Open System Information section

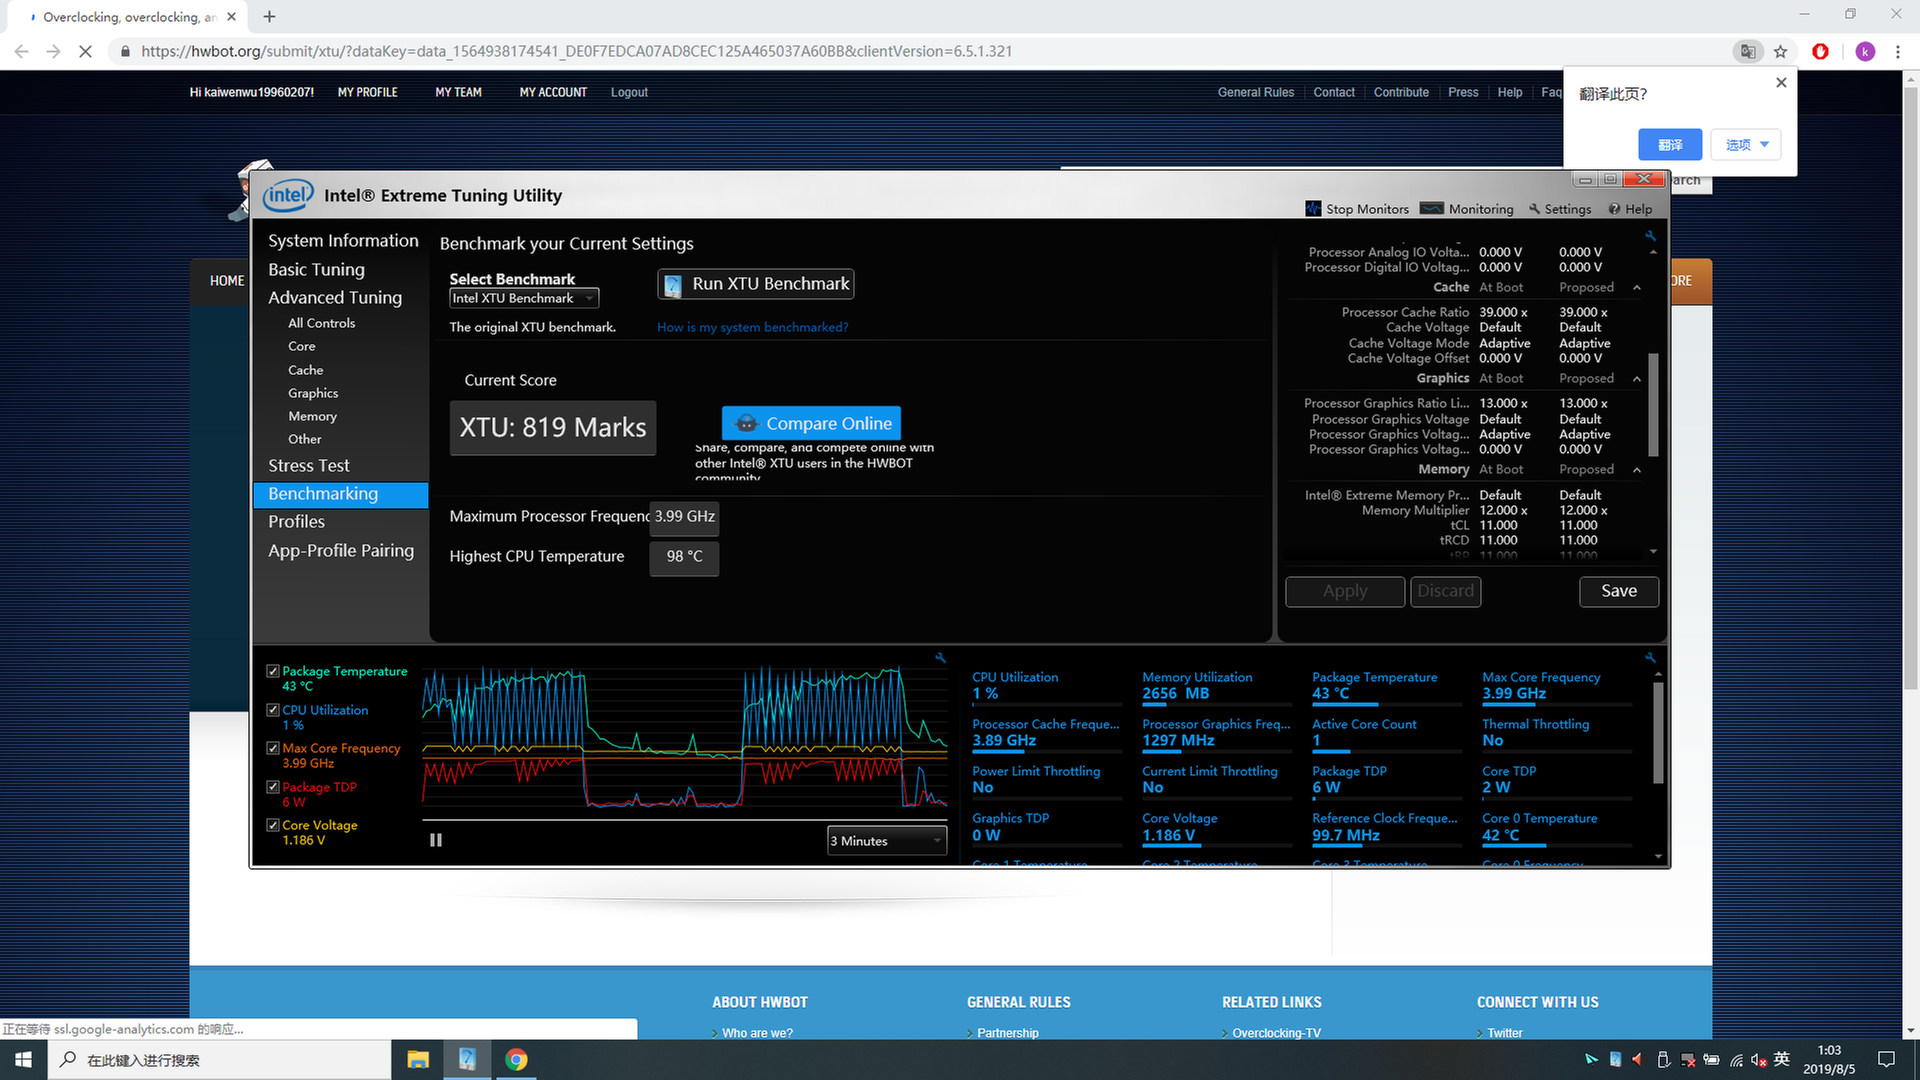click(343, 241)
